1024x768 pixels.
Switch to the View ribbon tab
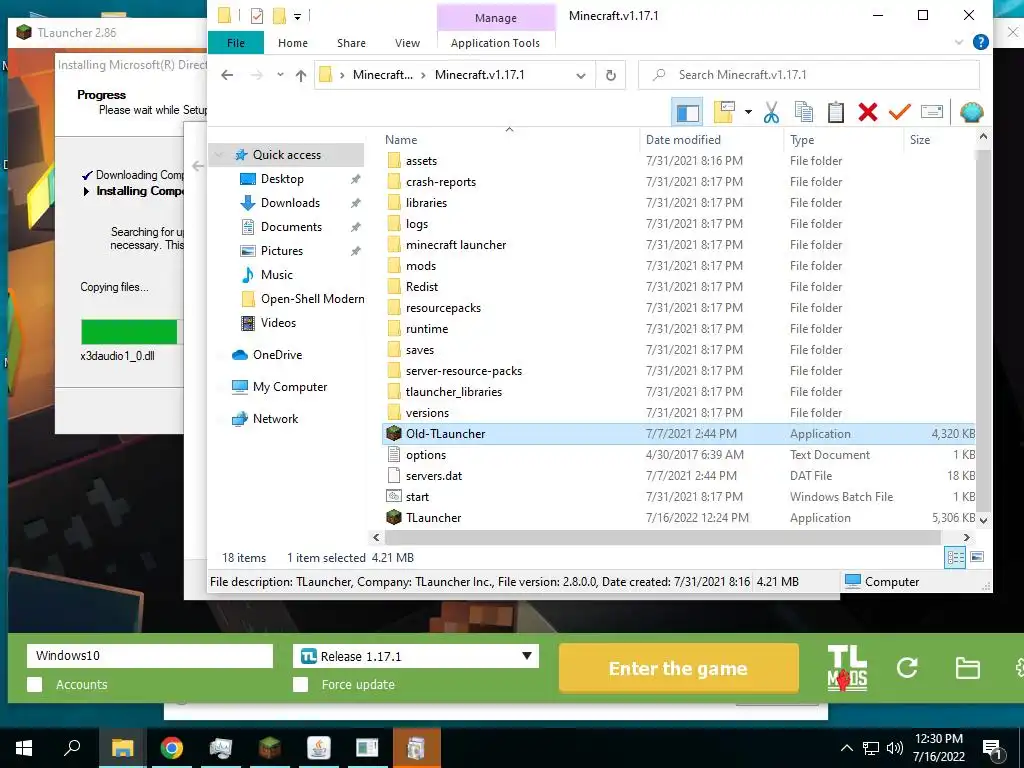coord(408,43)
